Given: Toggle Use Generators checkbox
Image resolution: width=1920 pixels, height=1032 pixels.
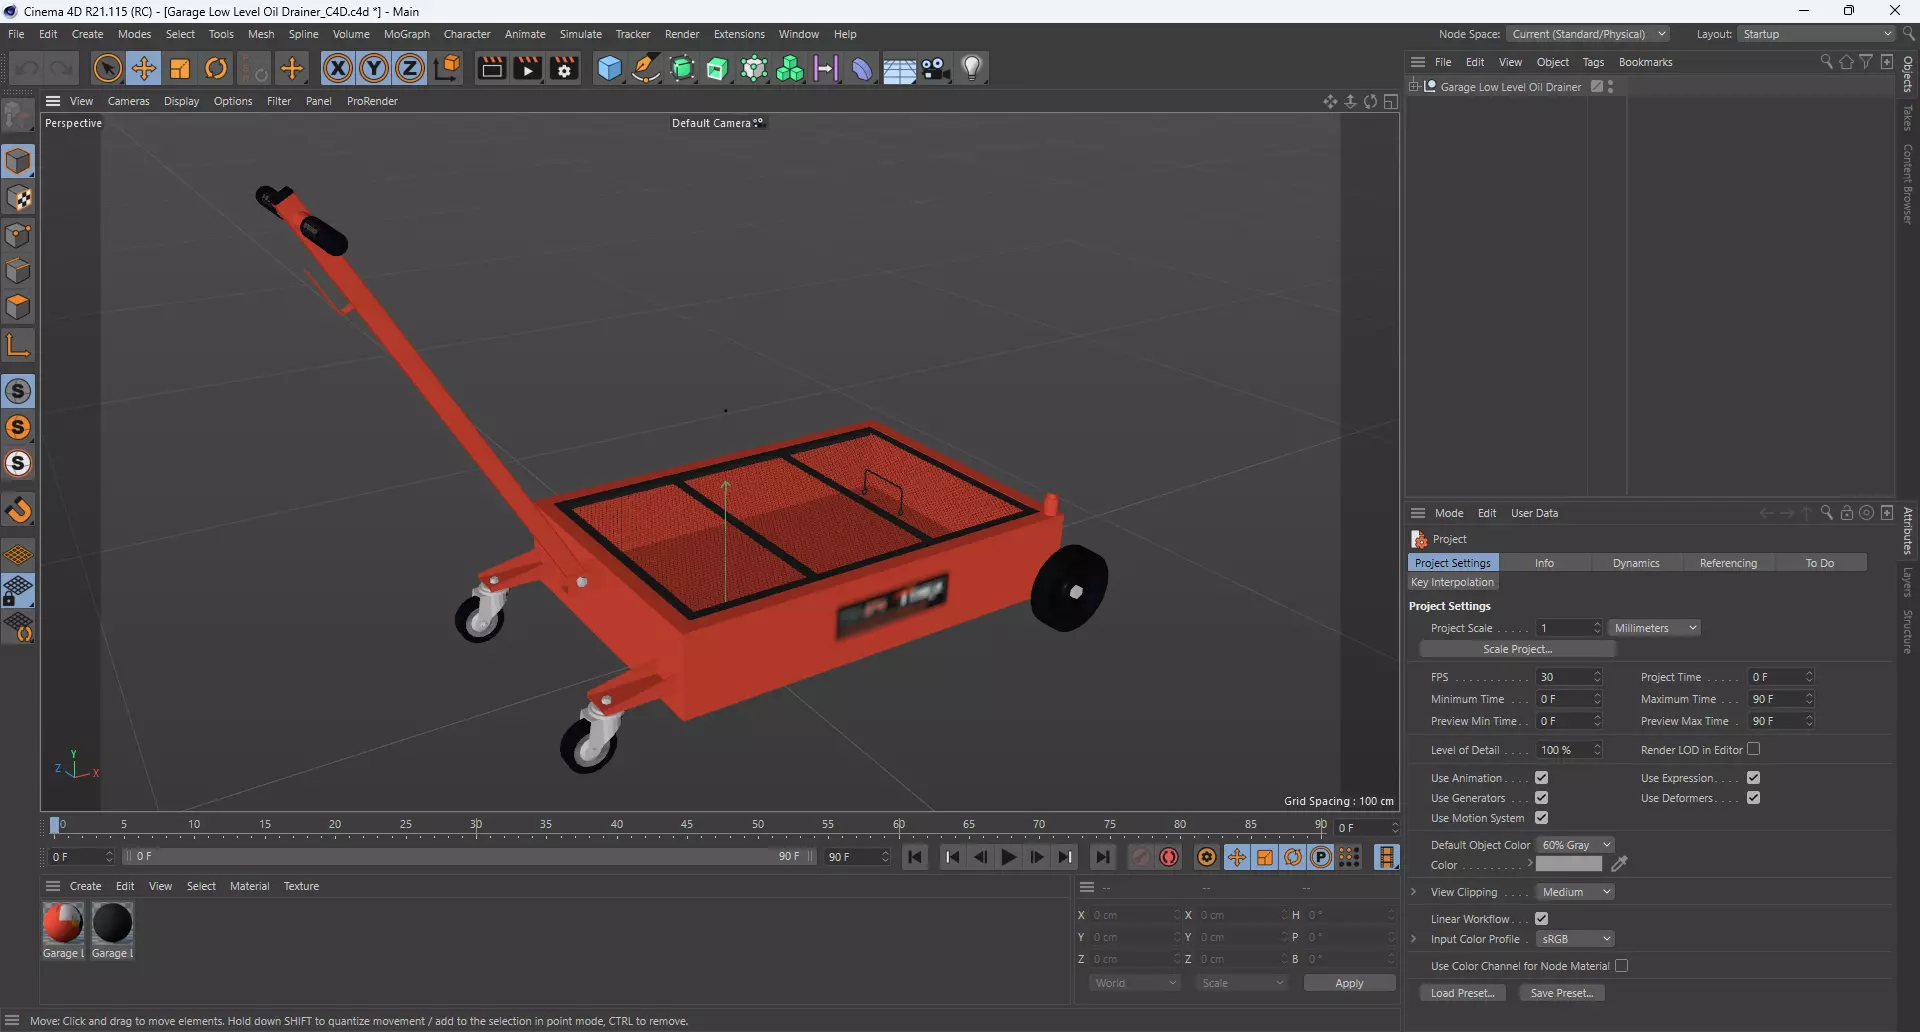Looking at the screenshot, I should 1541,798.
